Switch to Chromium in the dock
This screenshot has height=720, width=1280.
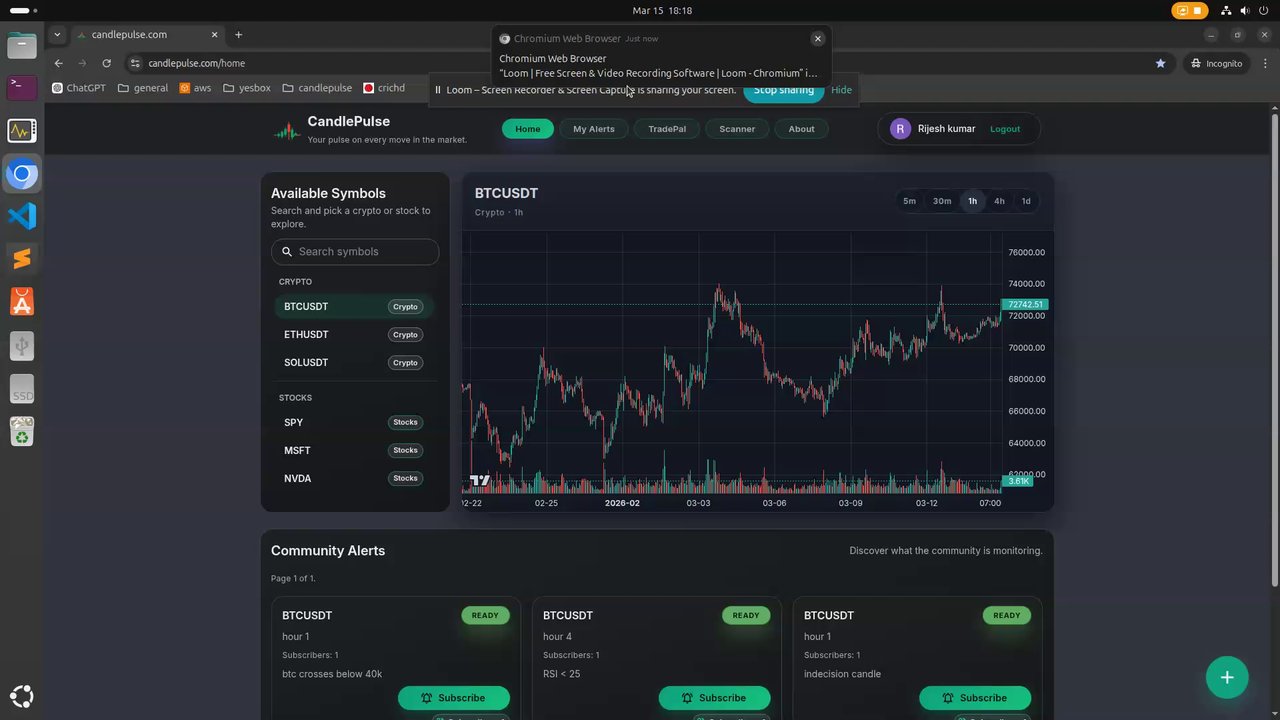(22, 174)
